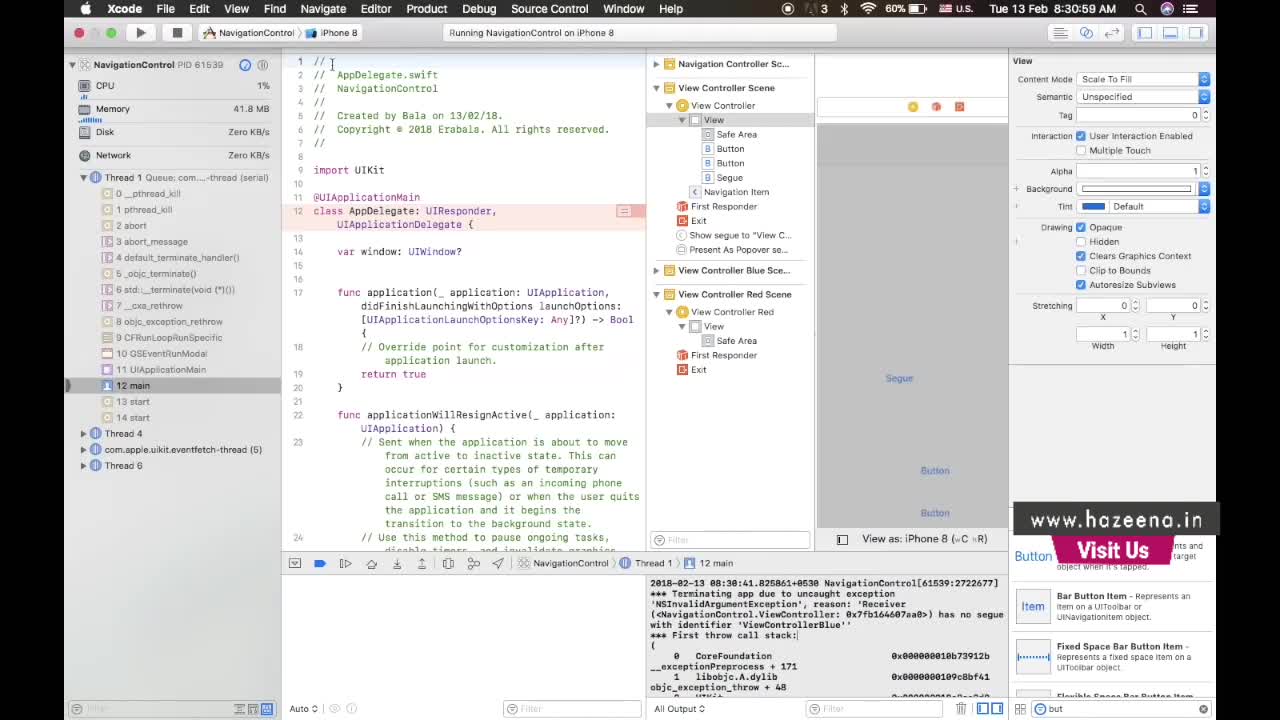Screen dimensions: 1280x720
Task: Select iPhone 8 run destination
Action: pos(331,33)
